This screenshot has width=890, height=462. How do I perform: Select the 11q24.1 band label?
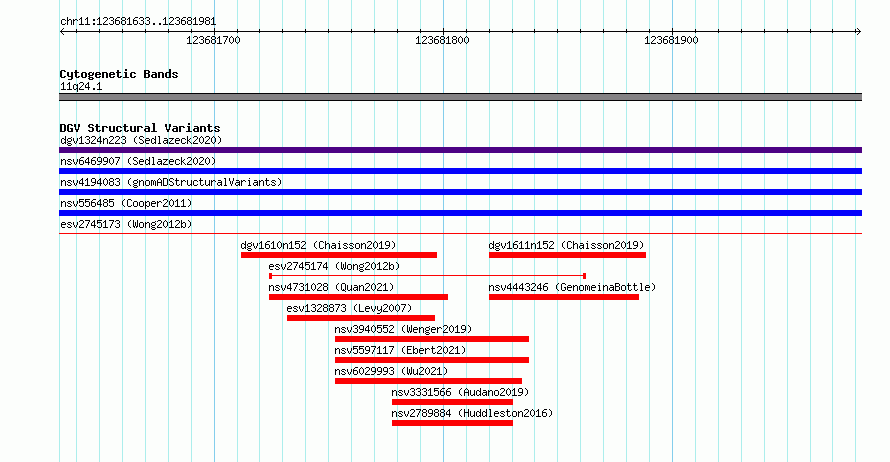click(81, 86)
